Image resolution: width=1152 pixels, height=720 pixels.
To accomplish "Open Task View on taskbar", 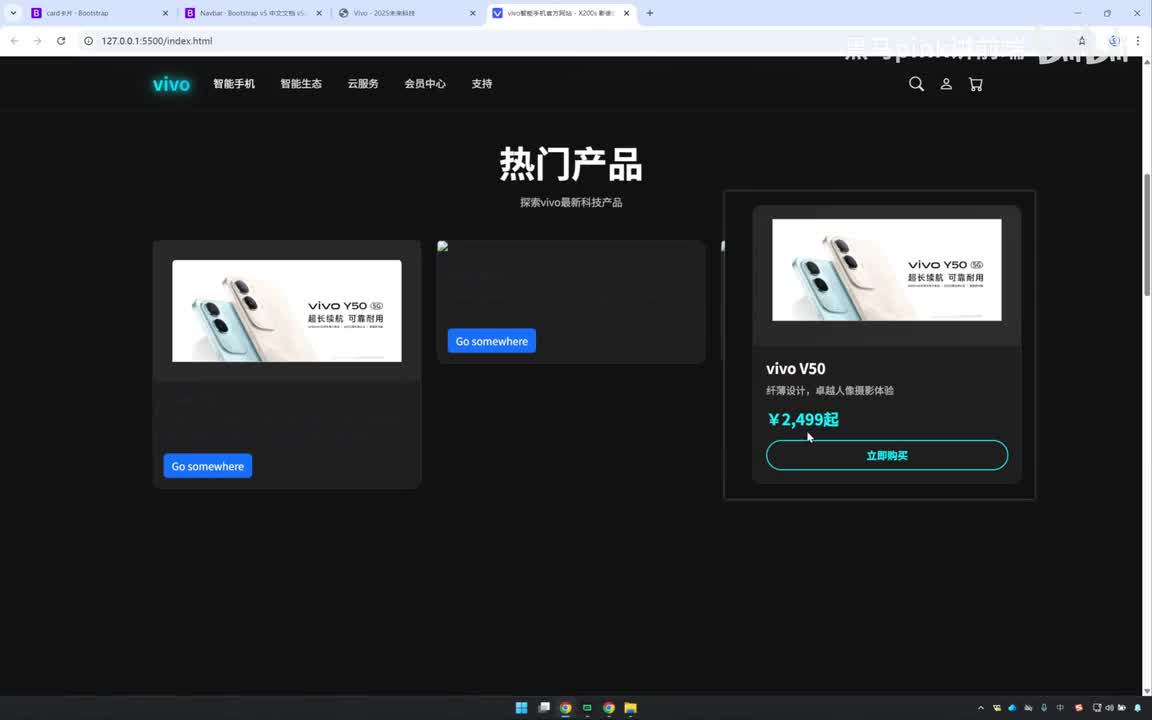I will coord(544,708).
